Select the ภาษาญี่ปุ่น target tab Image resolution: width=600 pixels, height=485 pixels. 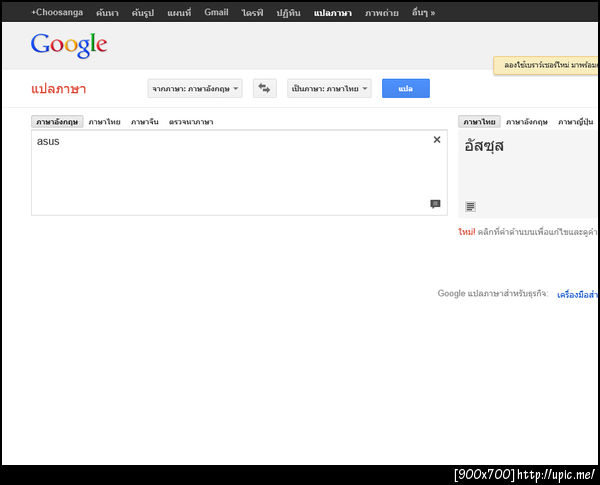tap(576, 122)
